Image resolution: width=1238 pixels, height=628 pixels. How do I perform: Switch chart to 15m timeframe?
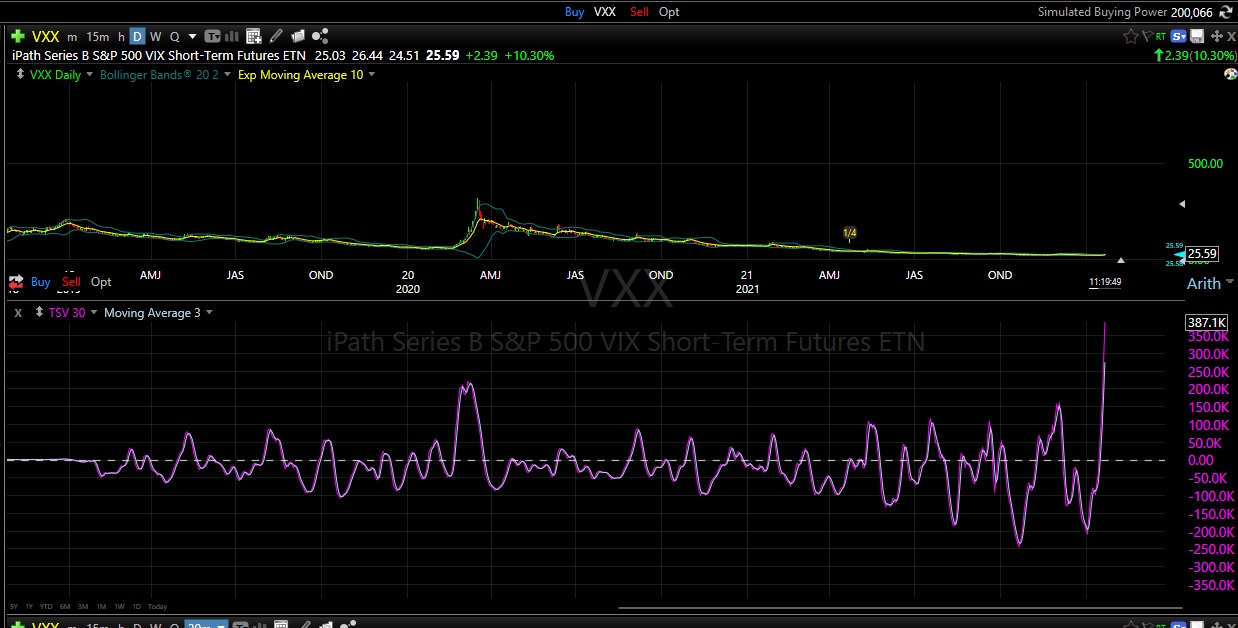point(97,37)
